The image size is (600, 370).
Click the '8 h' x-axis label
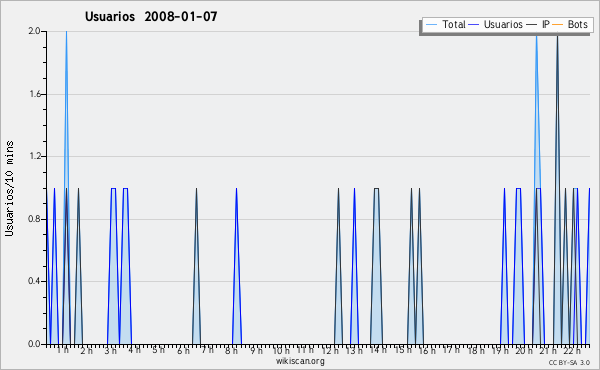231,351
